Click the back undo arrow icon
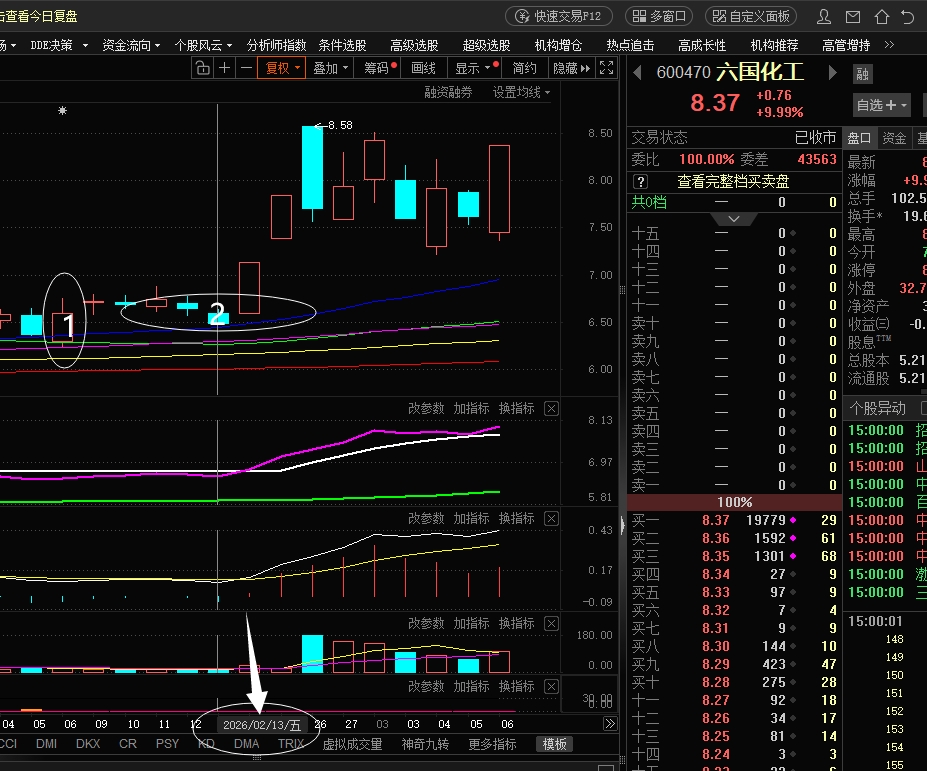The height and width of the screenshot is (771, 927). pos(908,17)
